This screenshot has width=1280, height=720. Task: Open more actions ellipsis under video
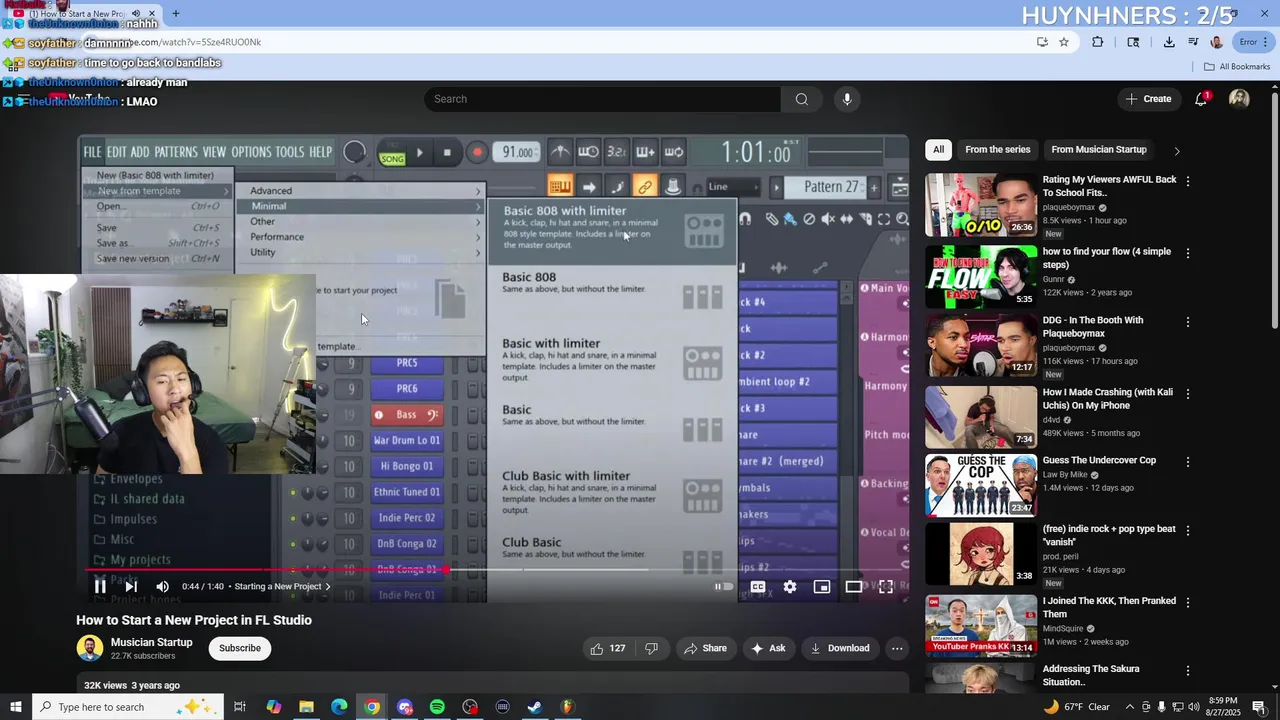[x=897, y=648]
